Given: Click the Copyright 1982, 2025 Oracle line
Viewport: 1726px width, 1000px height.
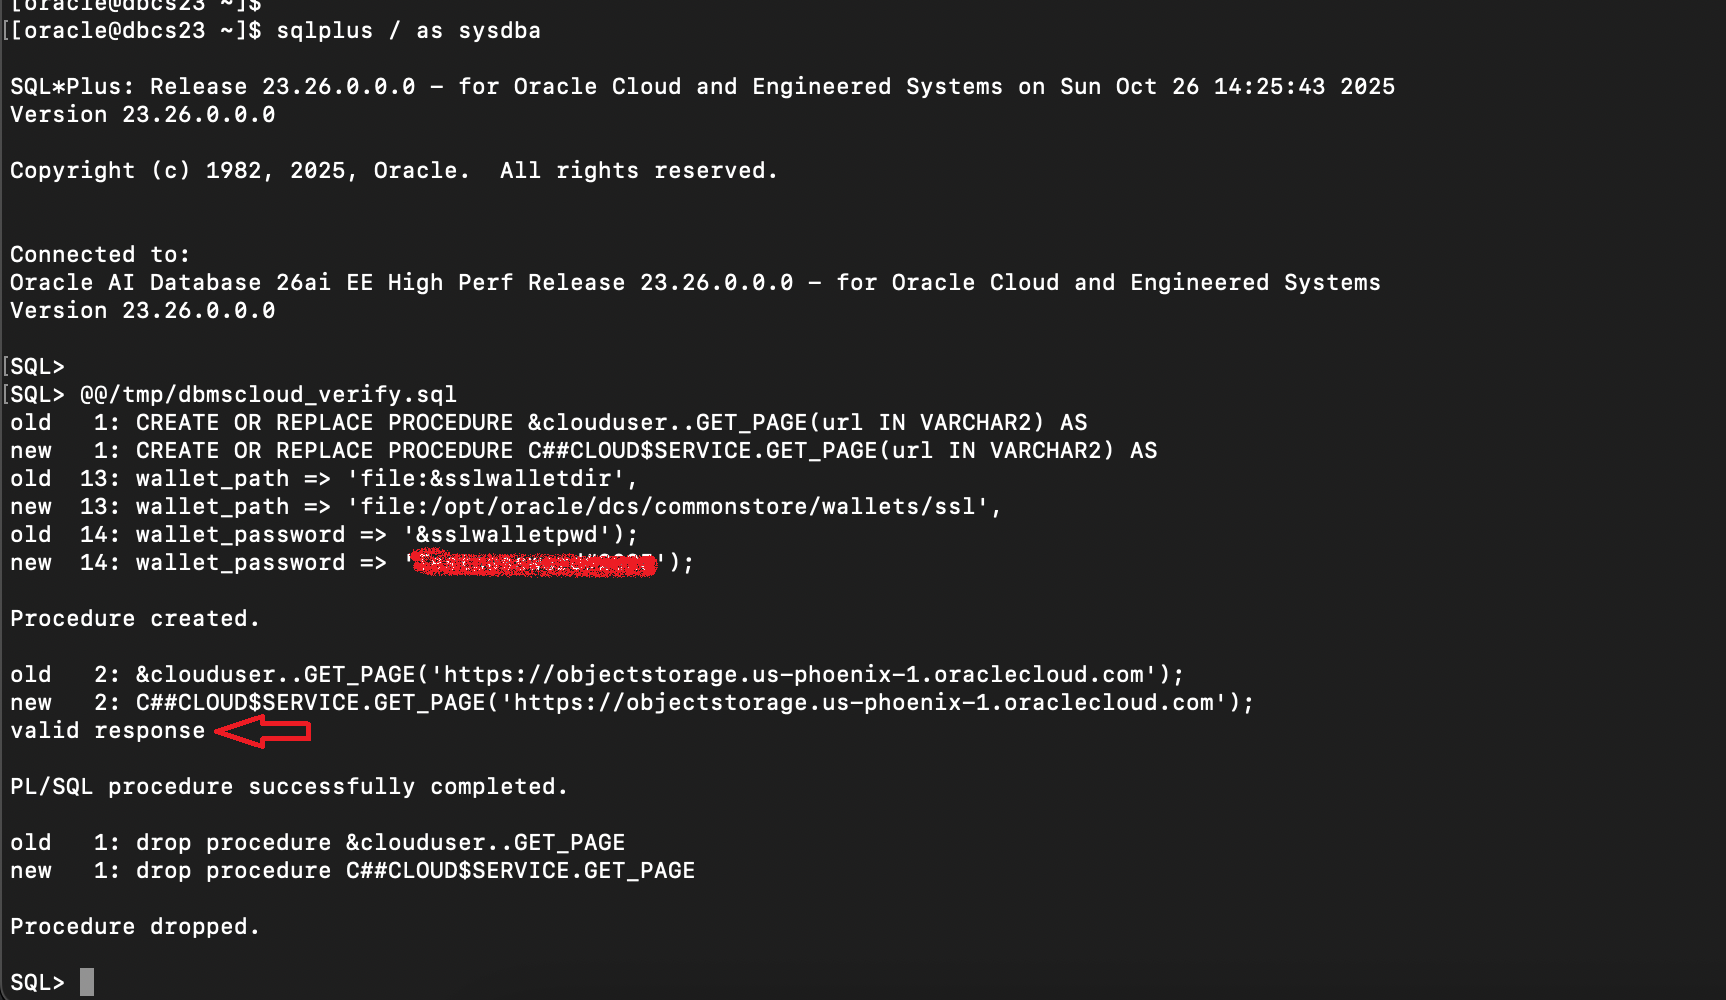Looking at the screenshot, I should pyautogui.click(x=393, y=171).
